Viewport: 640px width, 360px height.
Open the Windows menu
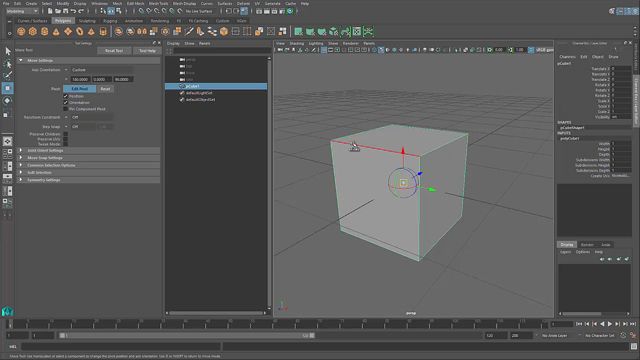pos(99,3)
